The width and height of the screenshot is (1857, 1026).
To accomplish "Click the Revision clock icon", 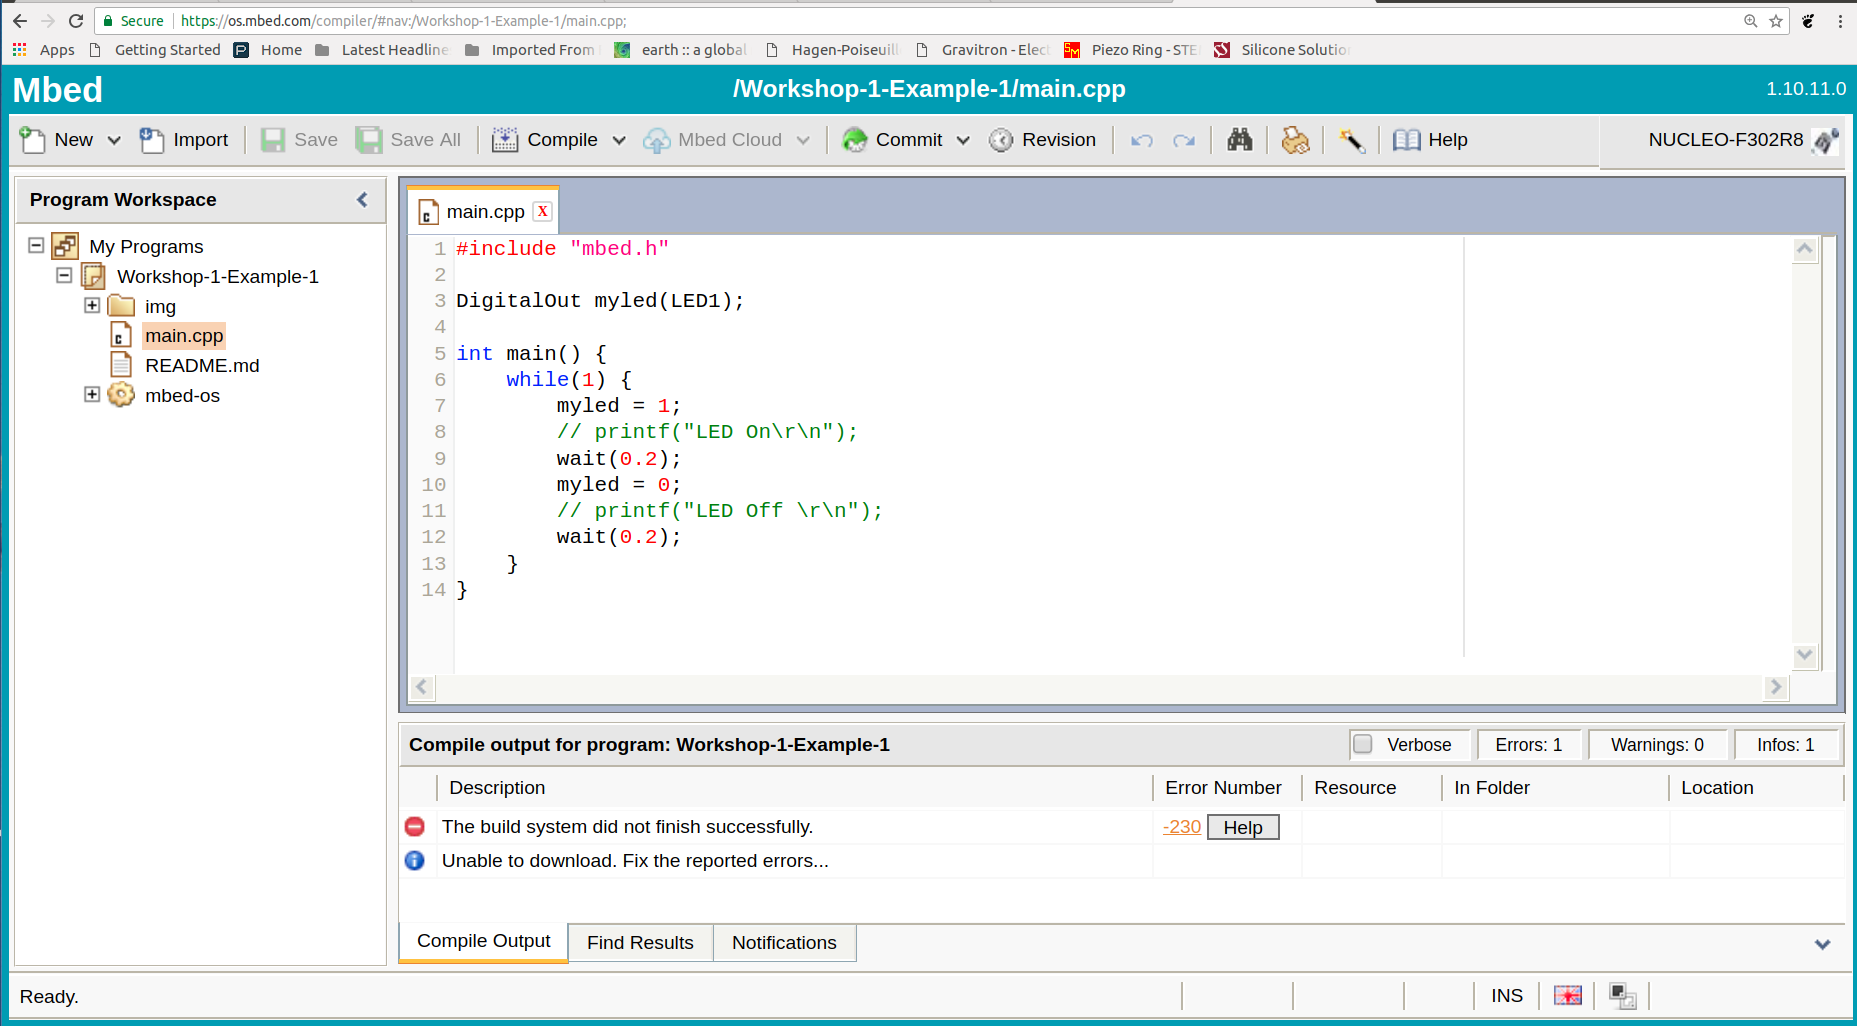I will point(1001,140).
